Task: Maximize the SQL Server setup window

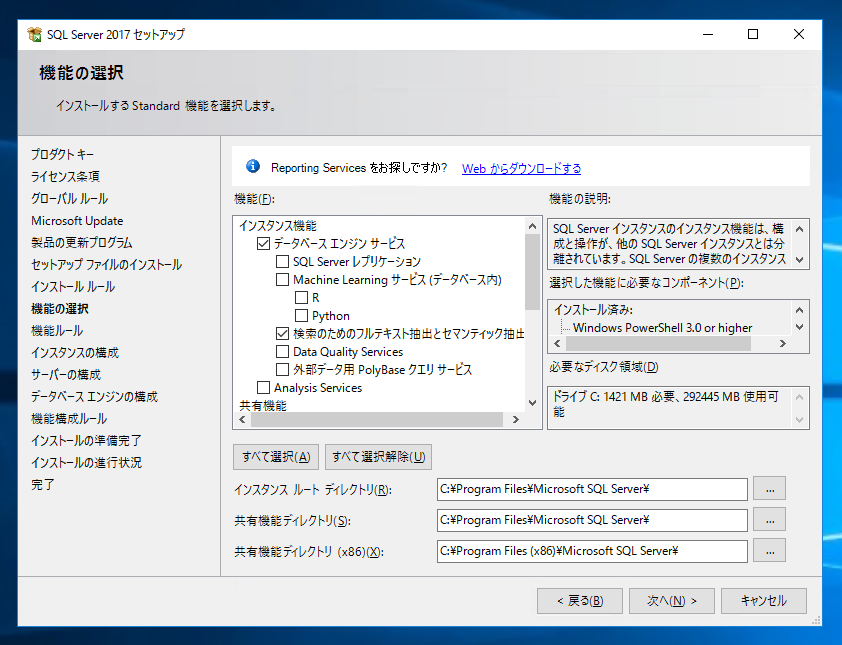Action: click(753, 34)
